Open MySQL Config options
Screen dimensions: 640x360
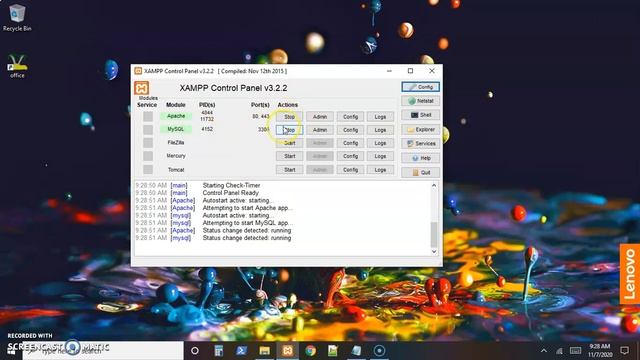350,130
